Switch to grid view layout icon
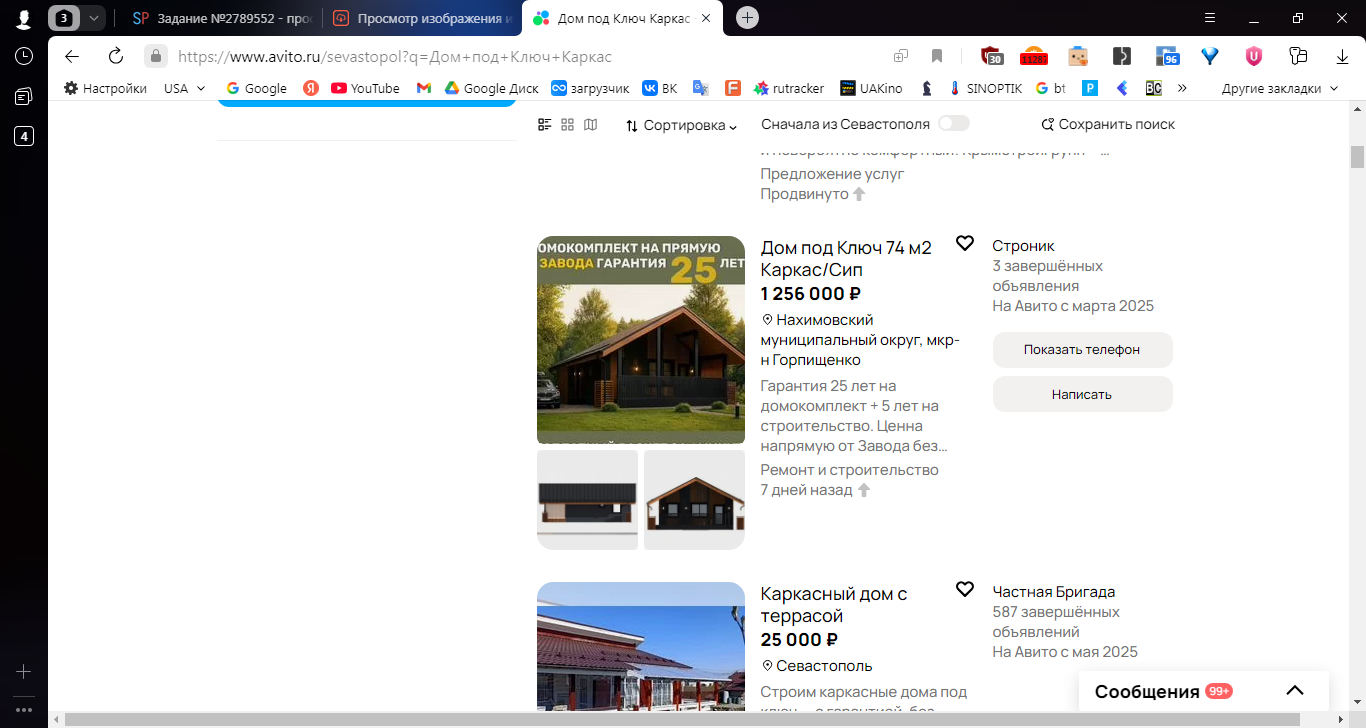Screen dimensions: 1366x728 pyautogui.click(x=568, y=124)
